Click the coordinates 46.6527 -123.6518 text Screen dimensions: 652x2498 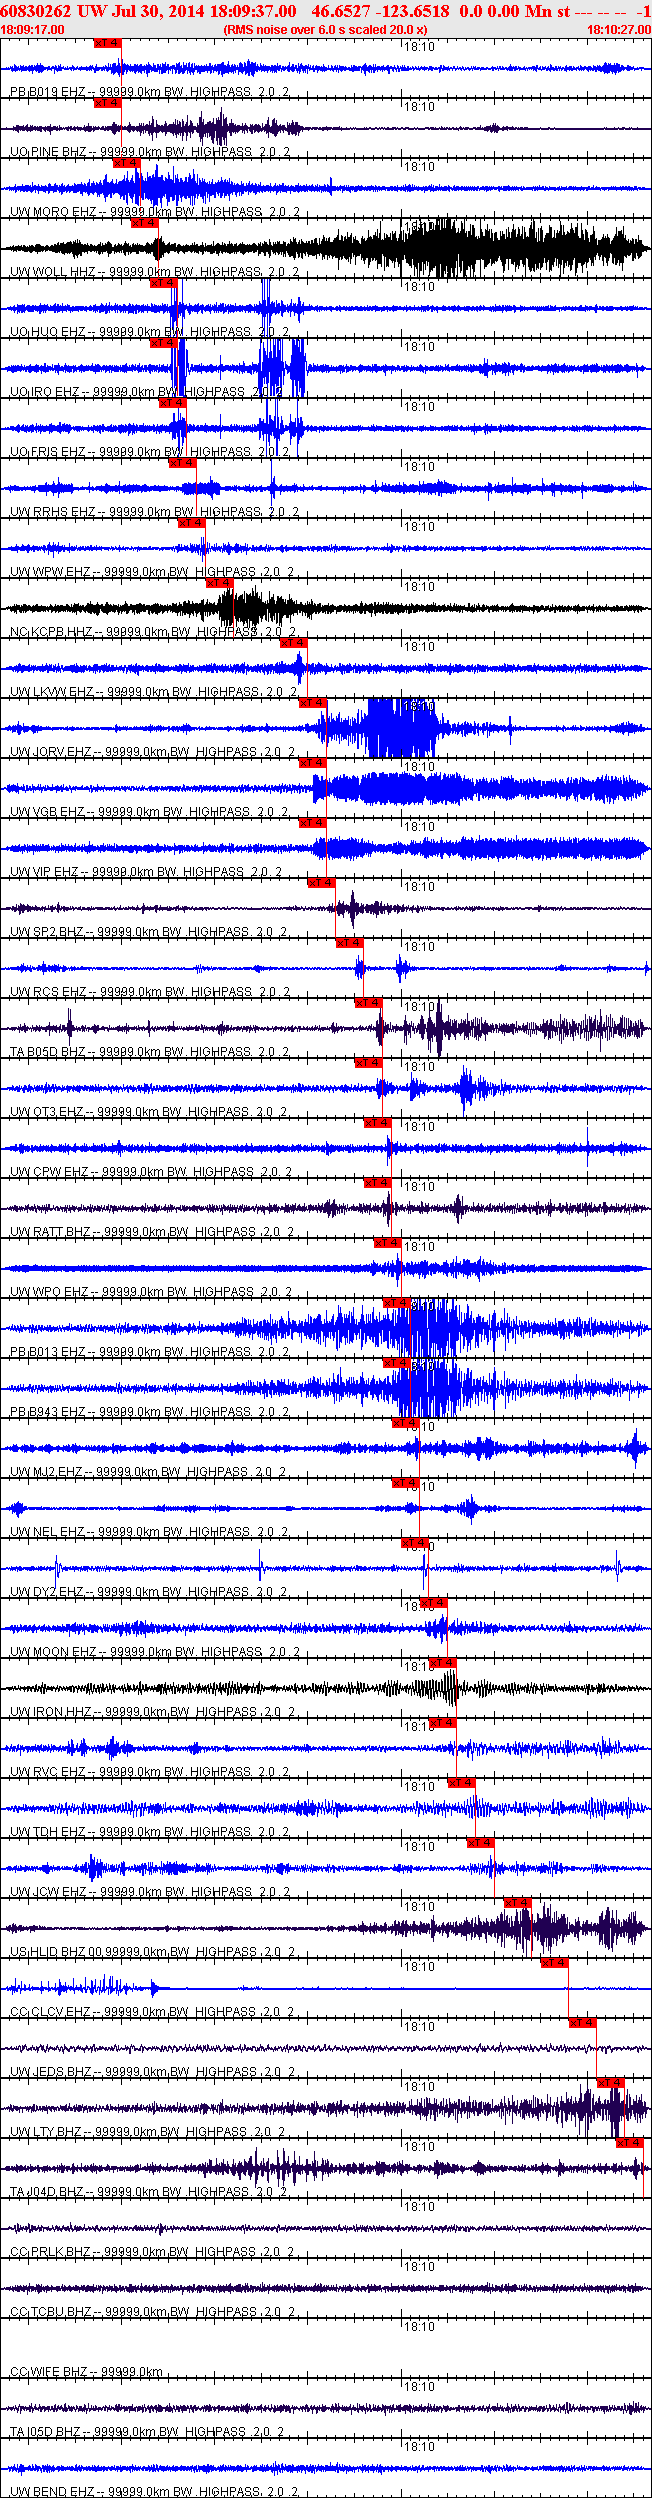point(380,11)
